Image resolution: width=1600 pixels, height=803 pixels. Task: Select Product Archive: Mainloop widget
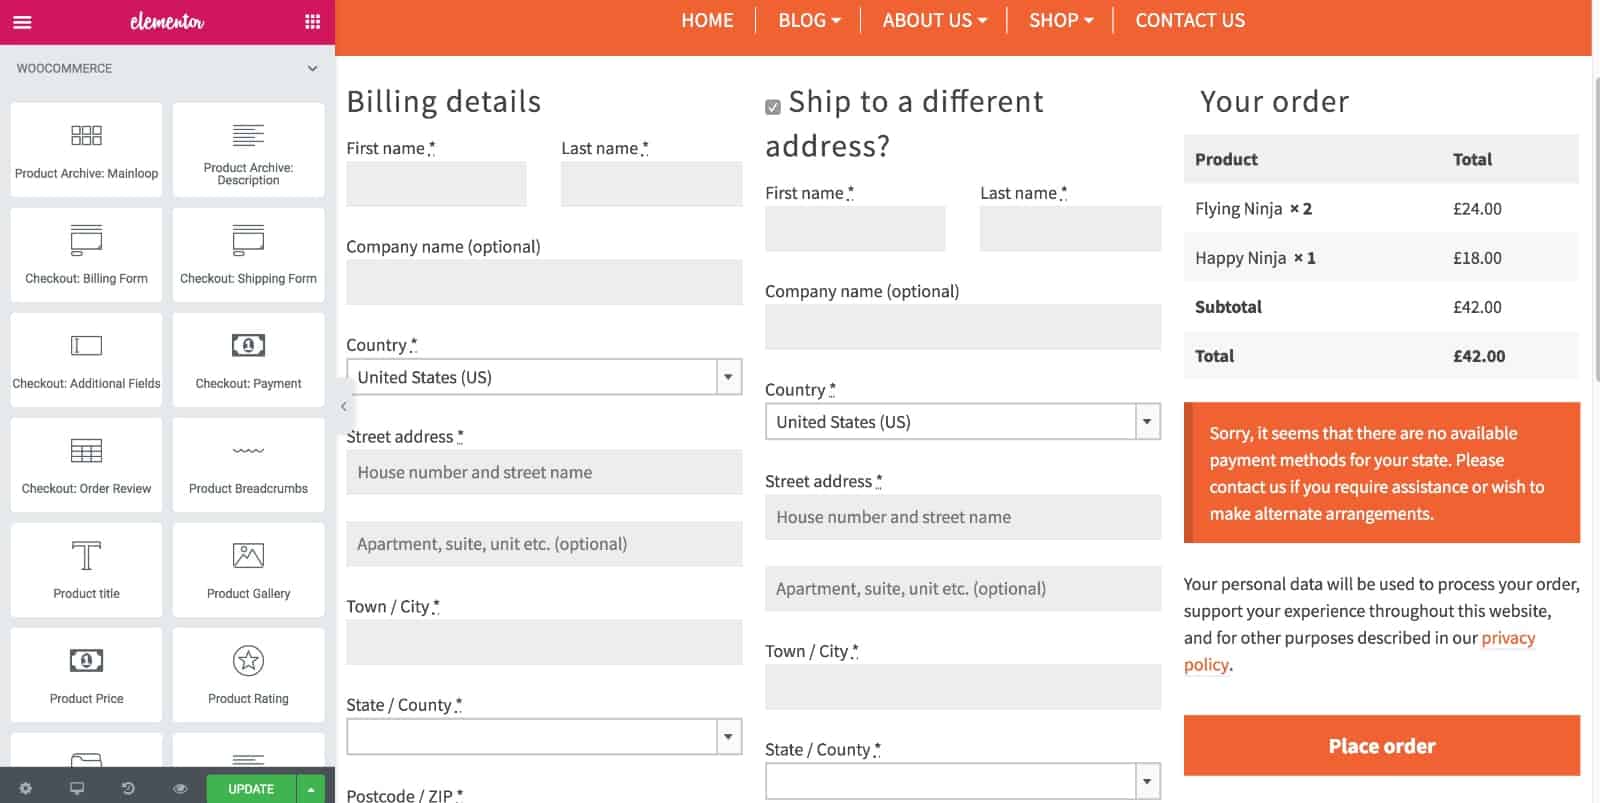(x=86, y=150)
